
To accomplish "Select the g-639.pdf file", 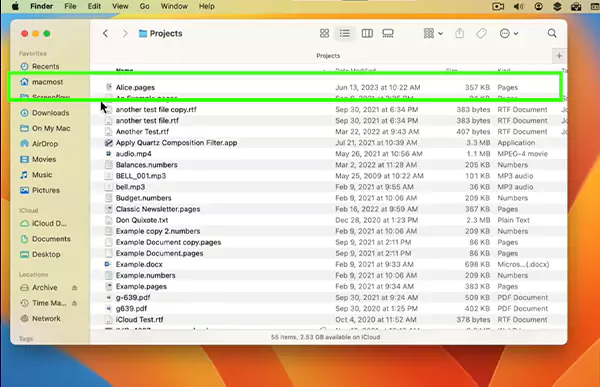I will (x=328, y=298).
